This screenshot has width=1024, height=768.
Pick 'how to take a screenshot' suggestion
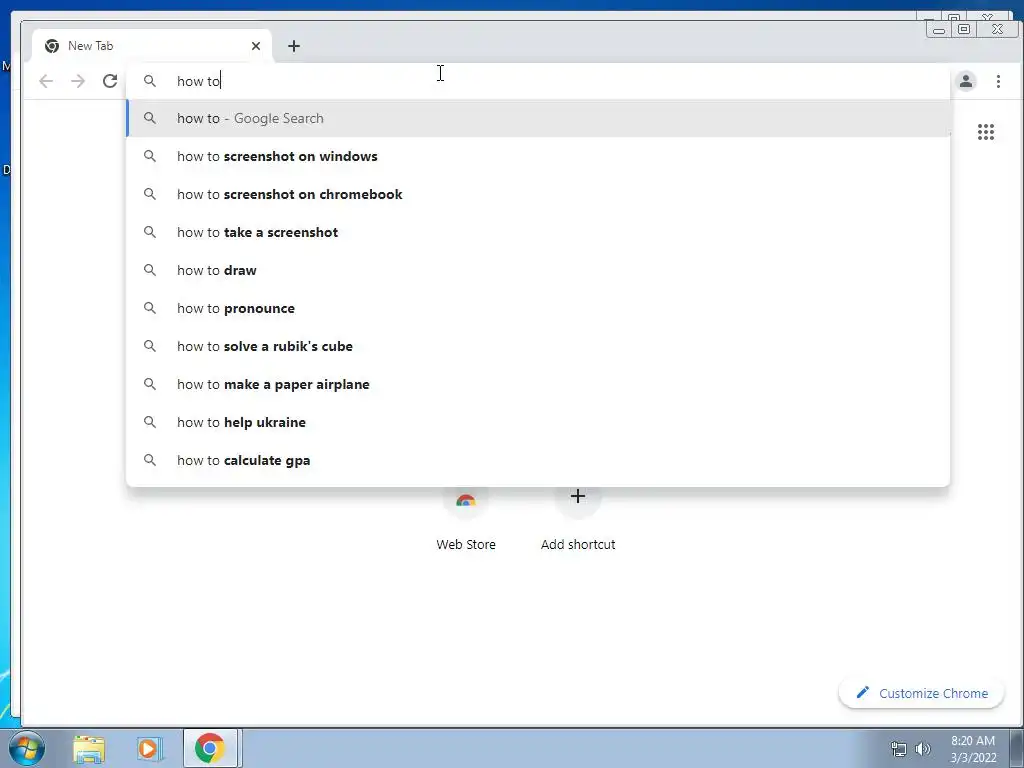(x=538, y=232)
